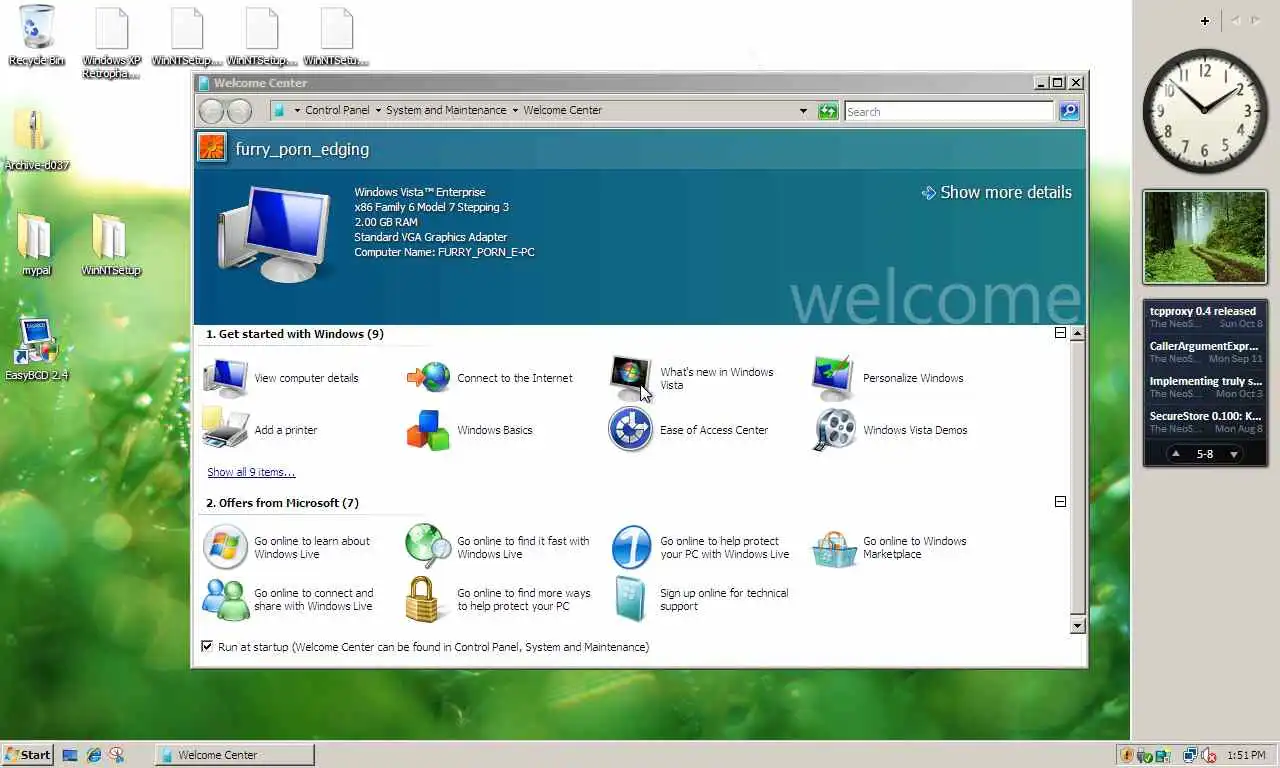Open Ease of Access Center item
1280x768 pixels.
[x=688, y=430]
